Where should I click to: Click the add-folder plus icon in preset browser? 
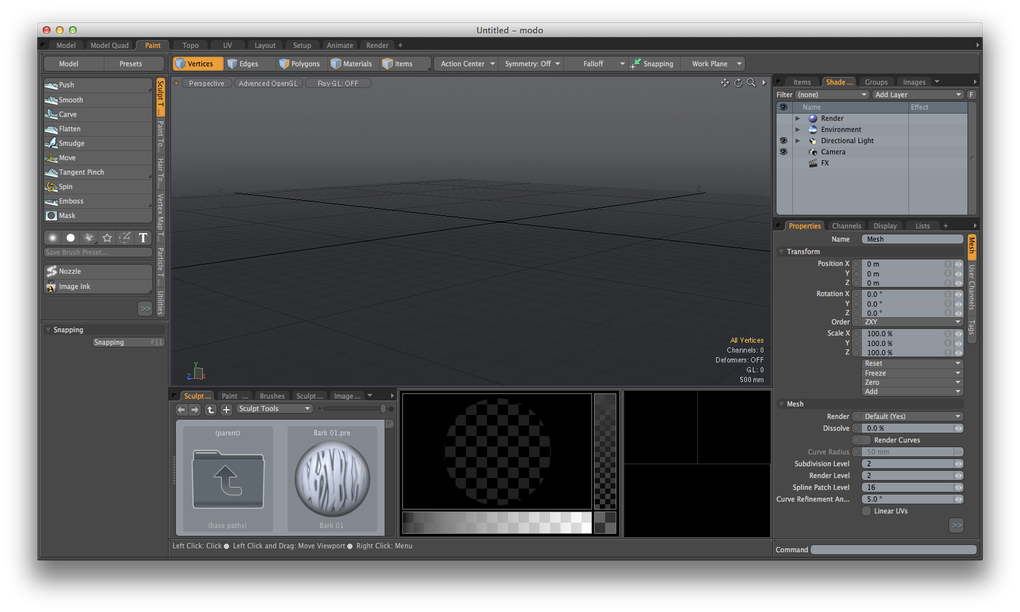[x=226, y=409]
